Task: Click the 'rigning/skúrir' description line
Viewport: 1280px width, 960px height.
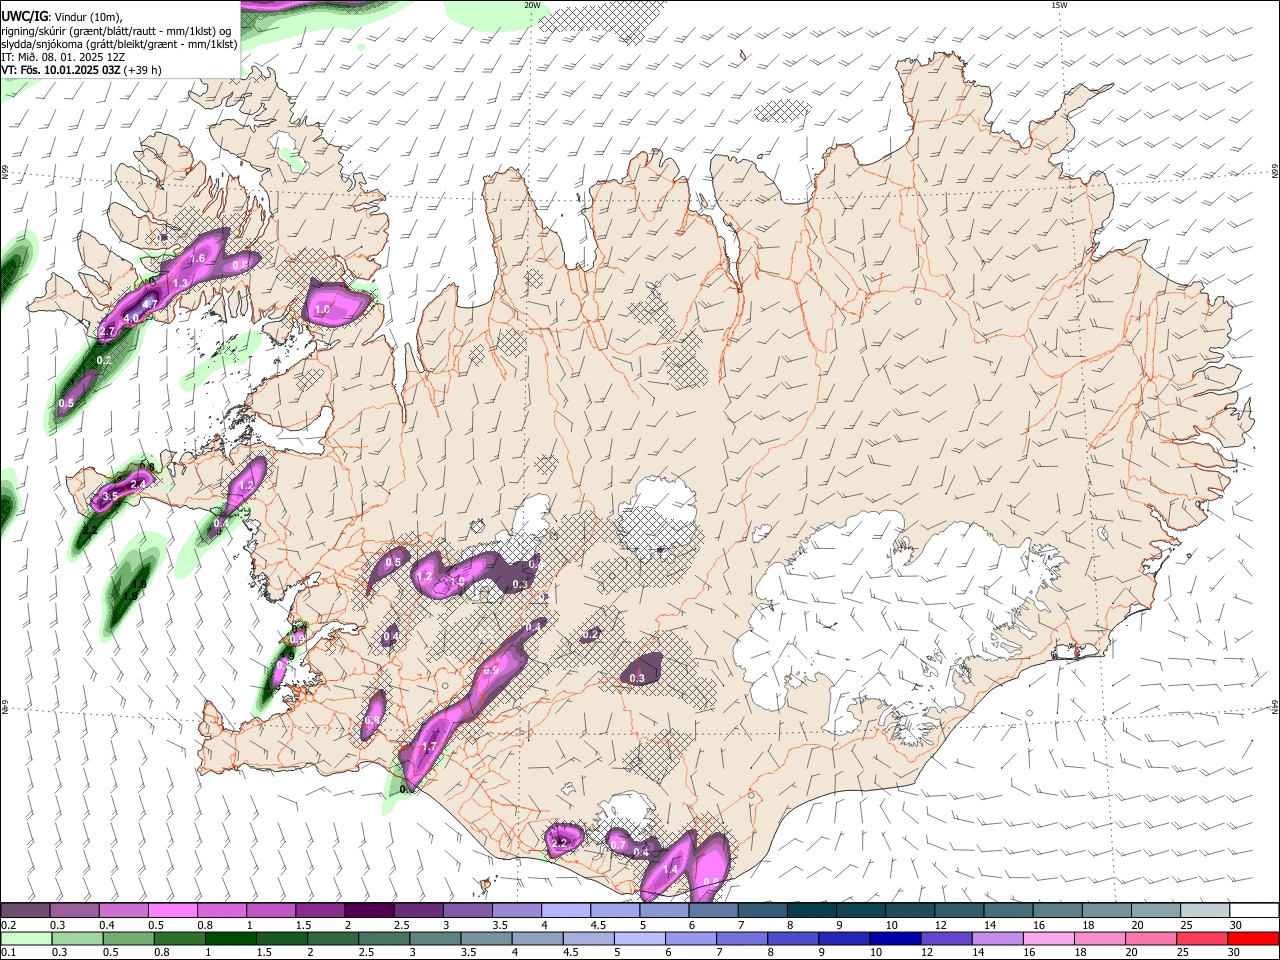Action: (x=115, y=31)
